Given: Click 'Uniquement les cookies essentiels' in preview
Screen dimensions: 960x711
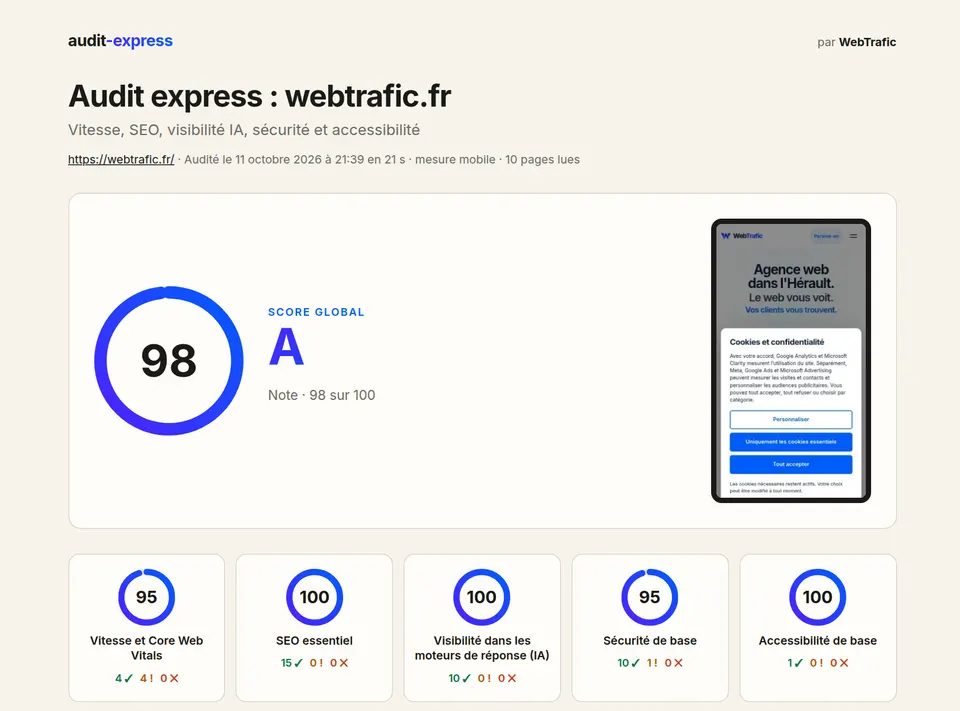Looking at the screenshot, I should point(790,442).
